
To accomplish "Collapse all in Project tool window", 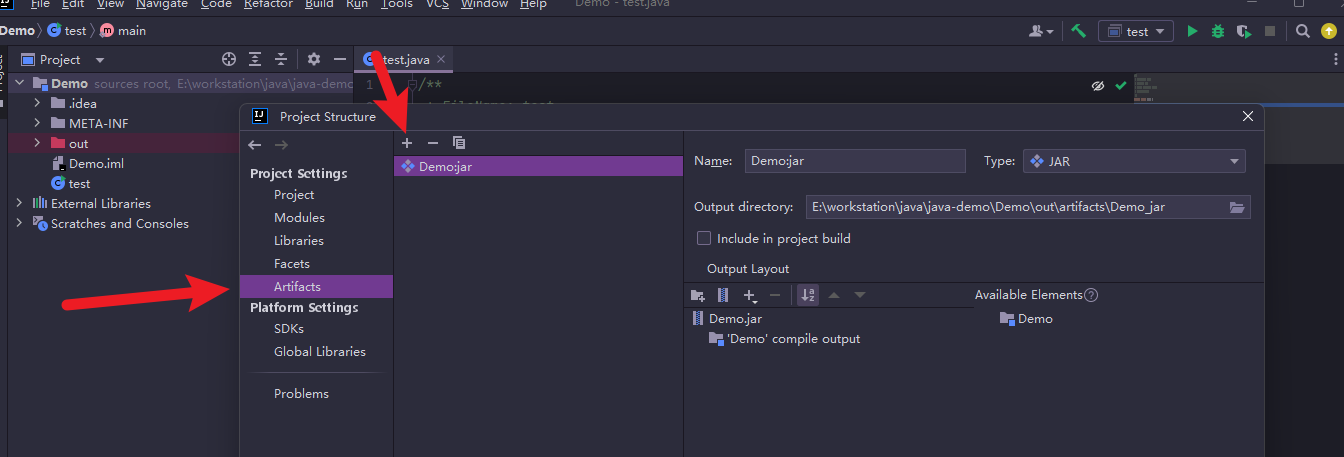I will (x=281, y=60).
